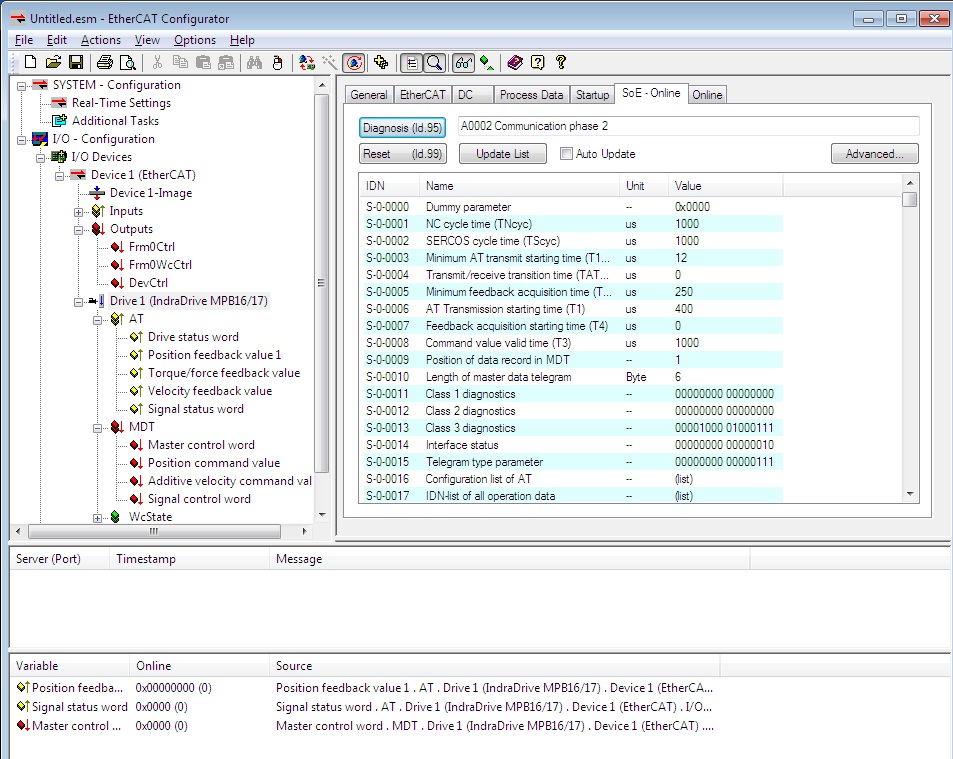The image size is (953, 759).
Task: Click the magnifier icon in toolbar
Action: click(434, 63)
